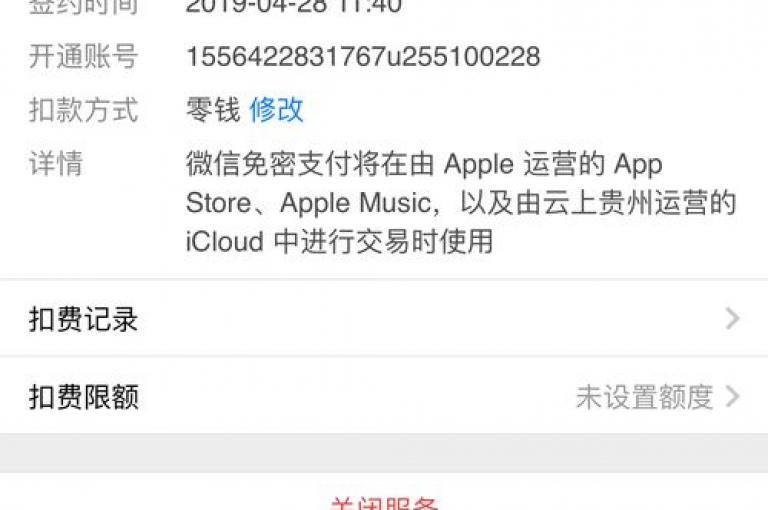Tap the red 关闭服务 button
This screenshot has width=768, height=510.
(x=384, y=503)
